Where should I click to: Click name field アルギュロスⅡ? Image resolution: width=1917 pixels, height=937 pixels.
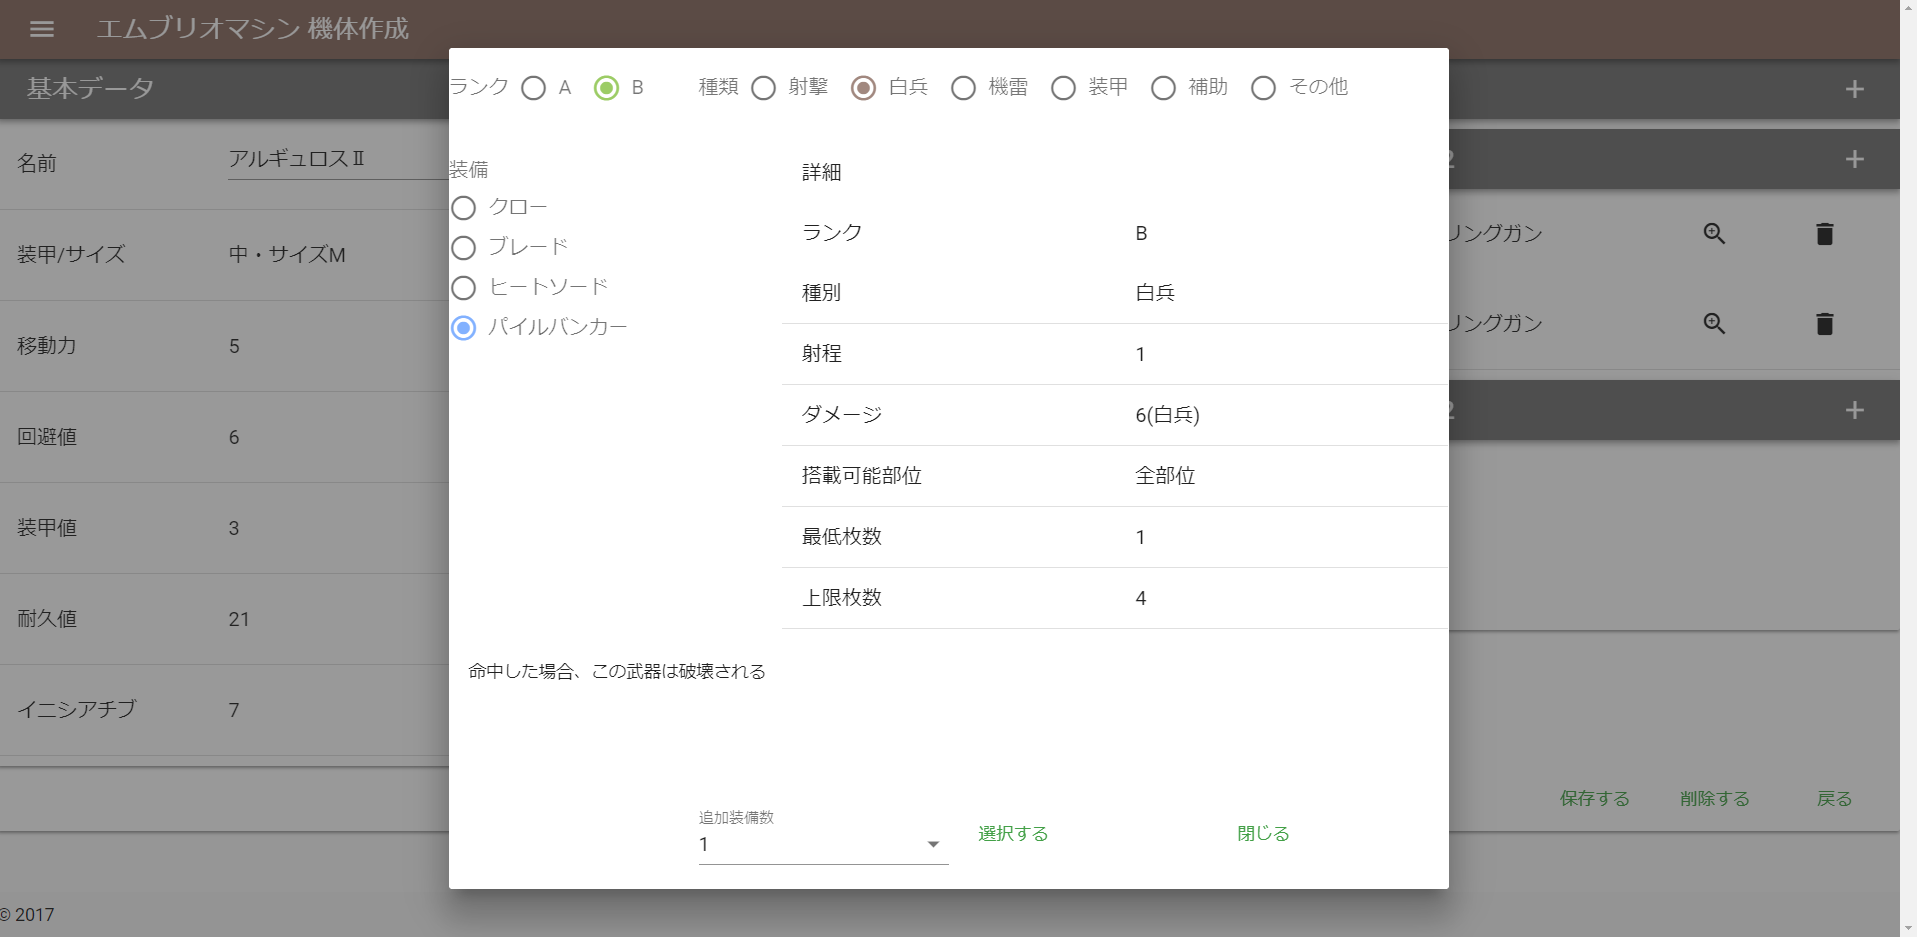point(338,159)
